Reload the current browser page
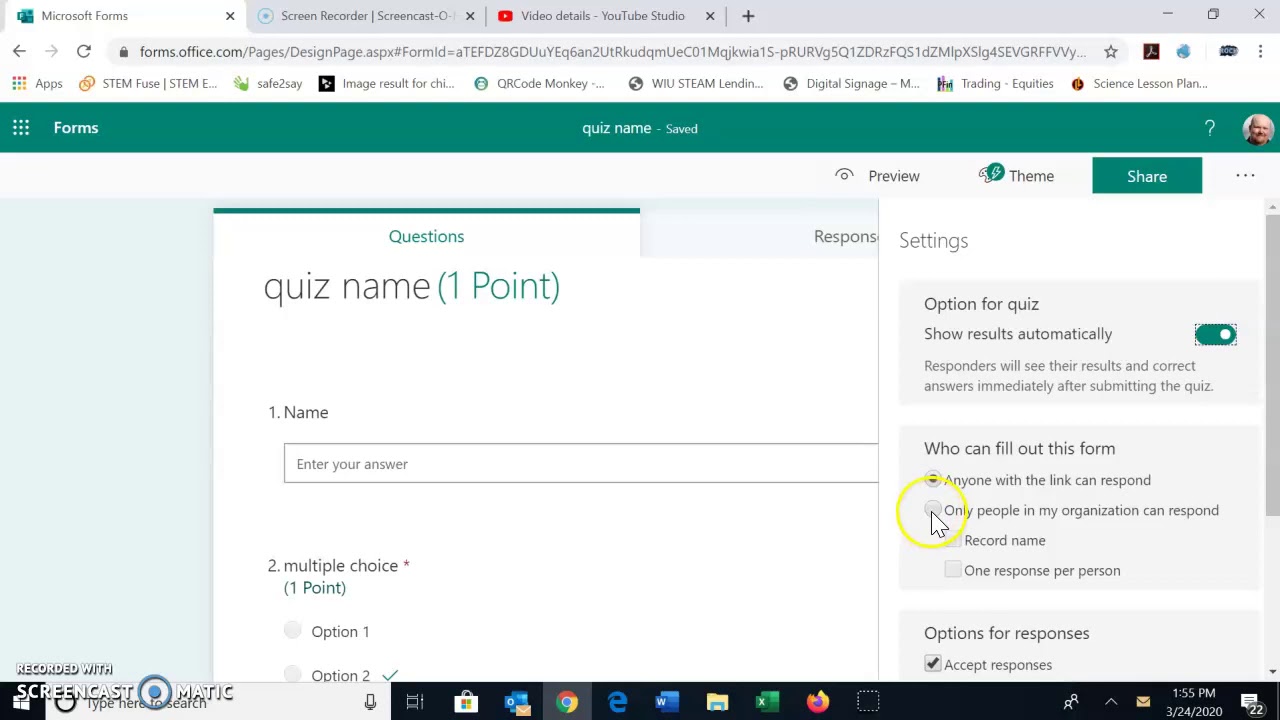 tap(84, 52)
